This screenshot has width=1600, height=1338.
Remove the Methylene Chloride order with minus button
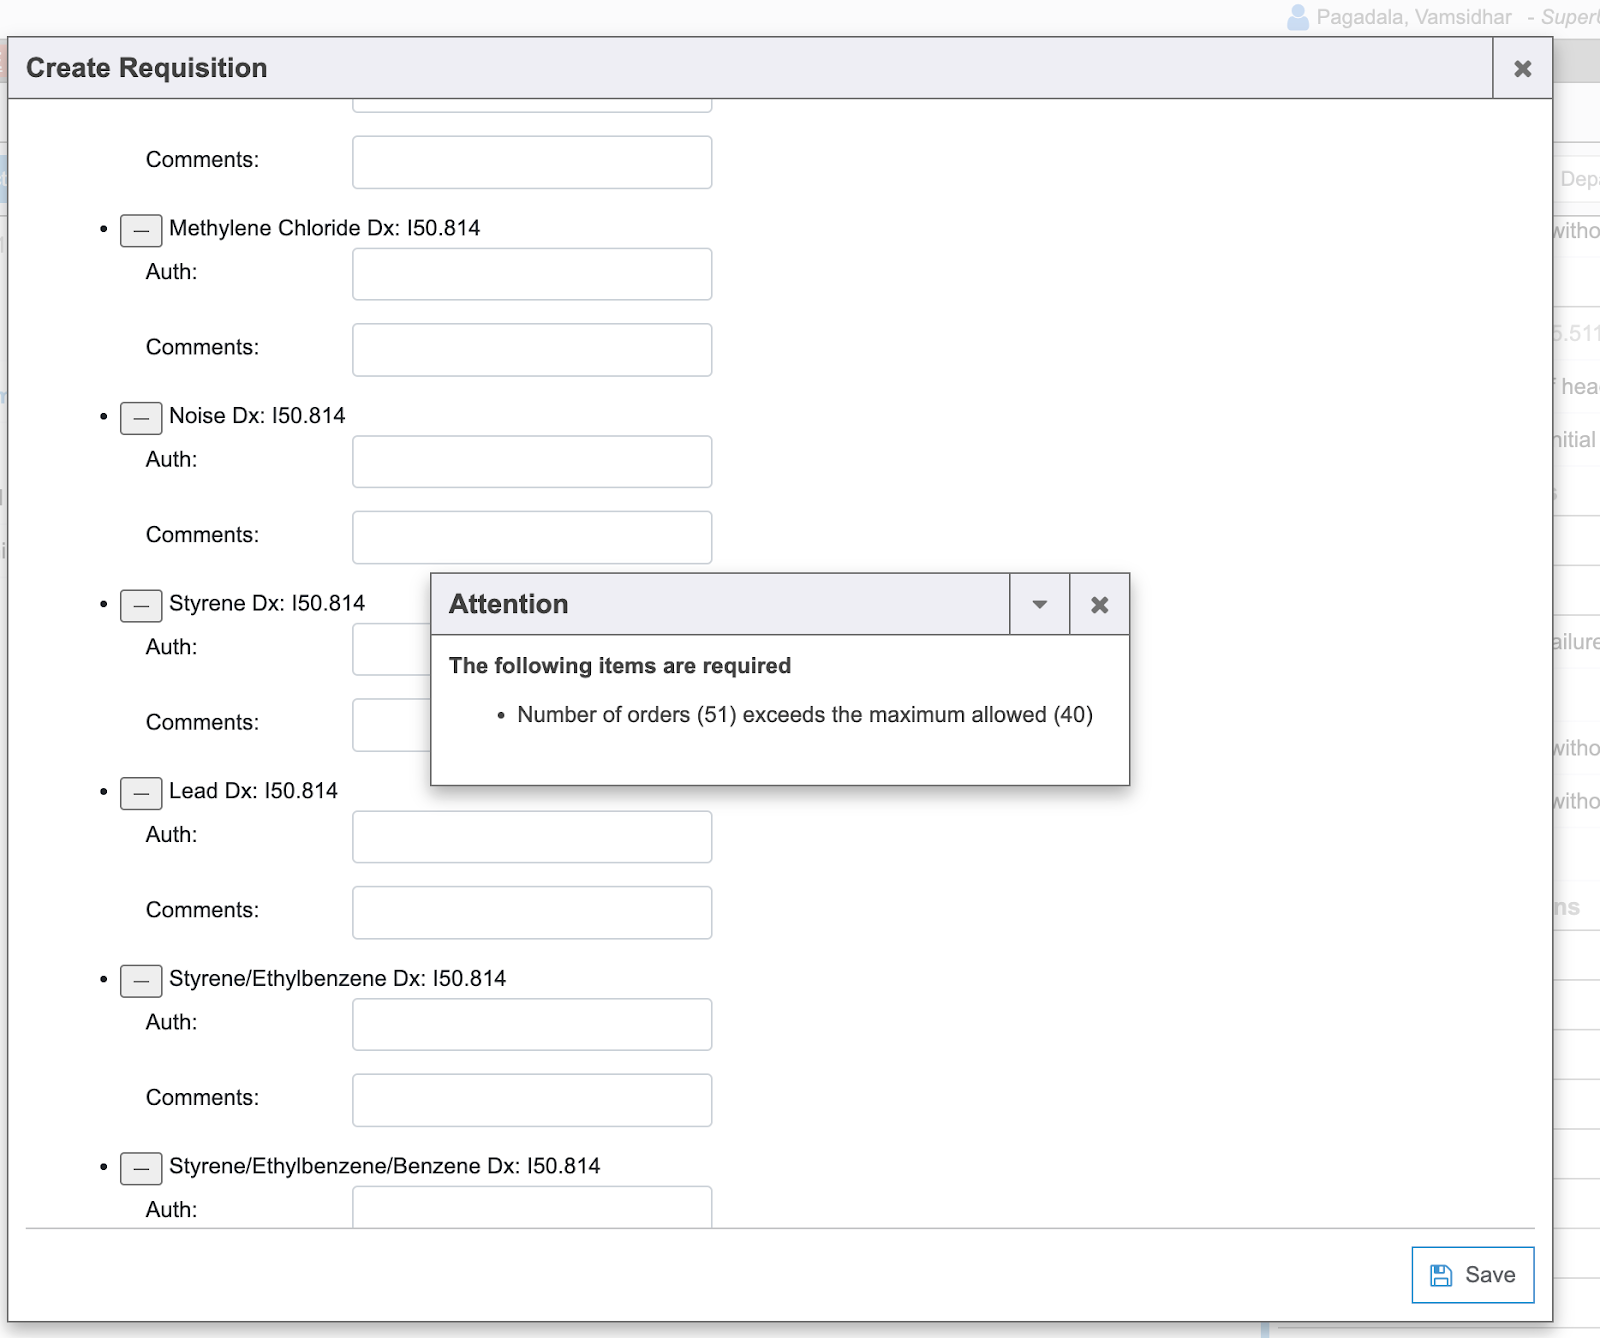[x=141, y=230]
